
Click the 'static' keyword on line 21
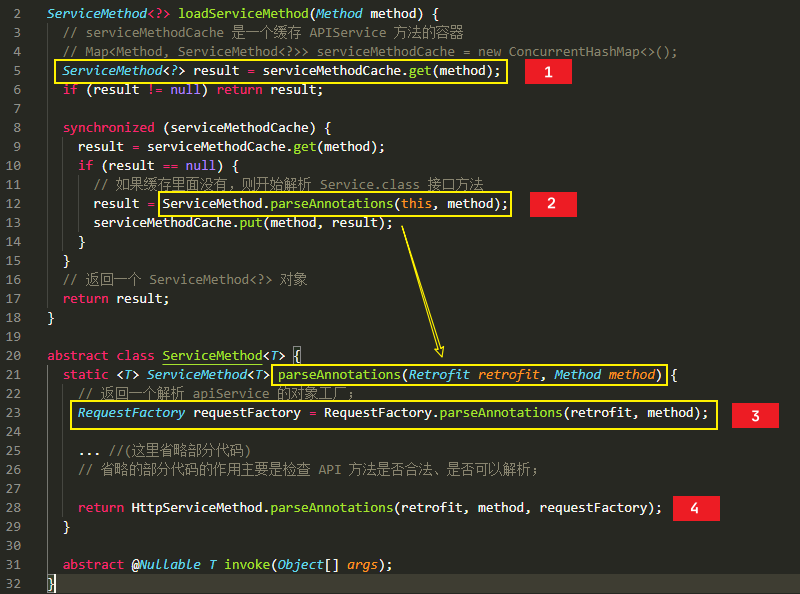86,375
